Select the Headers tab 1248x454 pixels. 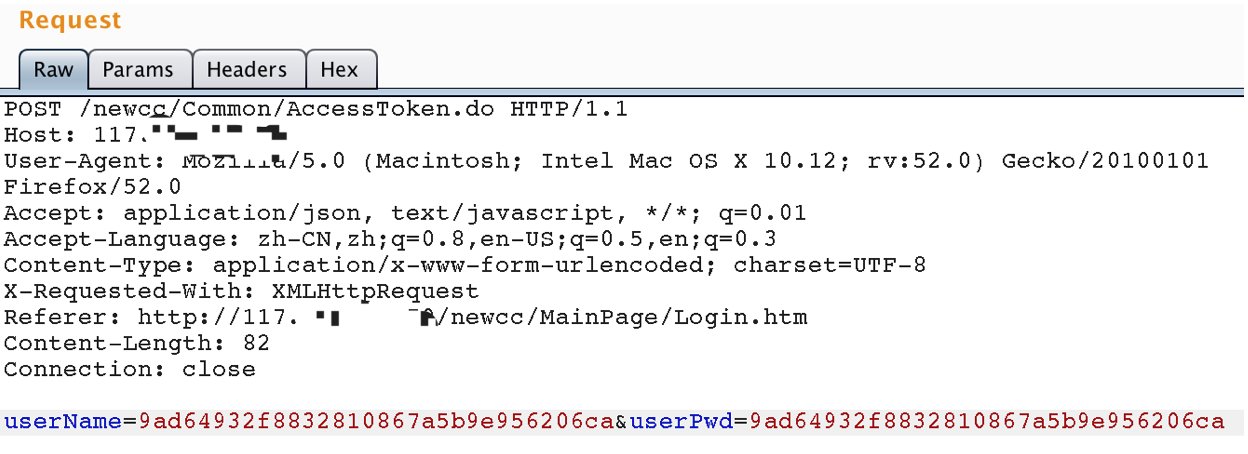coord(247,70)
